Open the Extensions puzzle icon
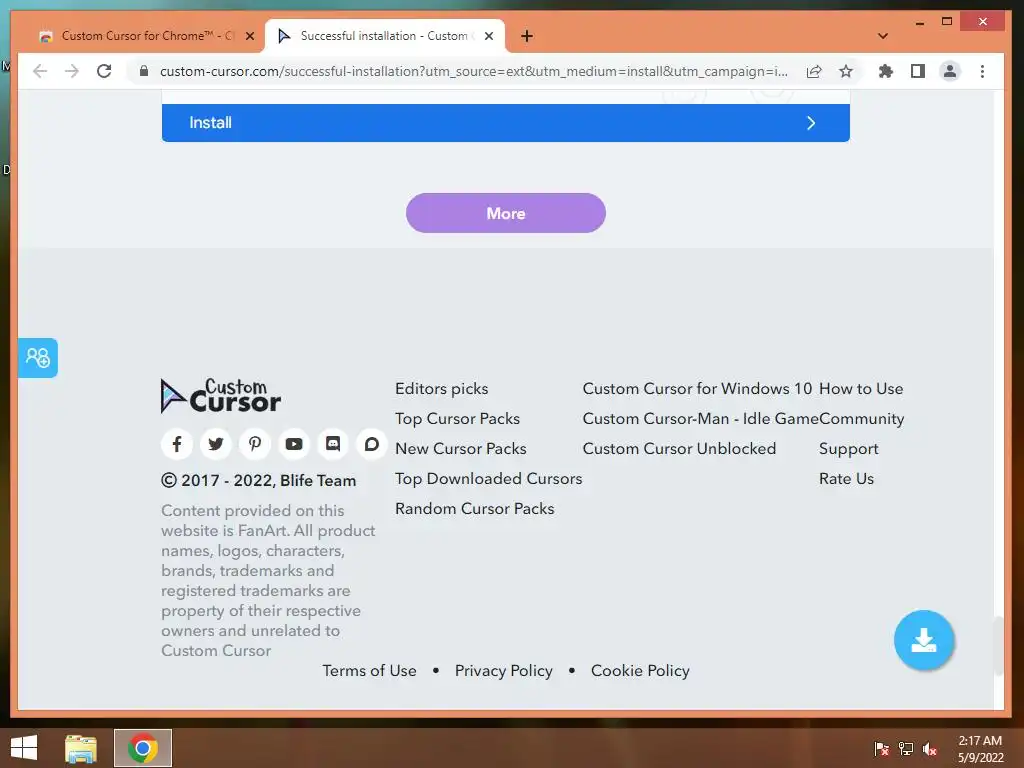The height and width of the screenshot is (768, 1024). pyautogui.click(x=886, y=71)
